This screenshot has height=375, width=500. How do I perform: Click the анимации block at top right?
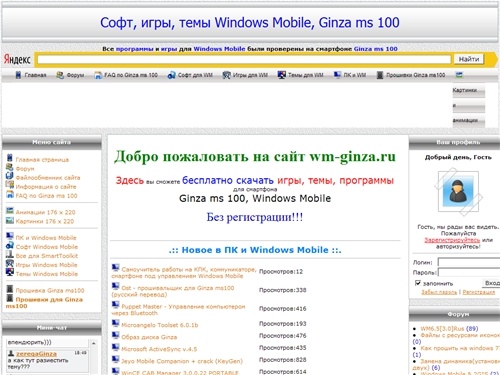(468, 120)
